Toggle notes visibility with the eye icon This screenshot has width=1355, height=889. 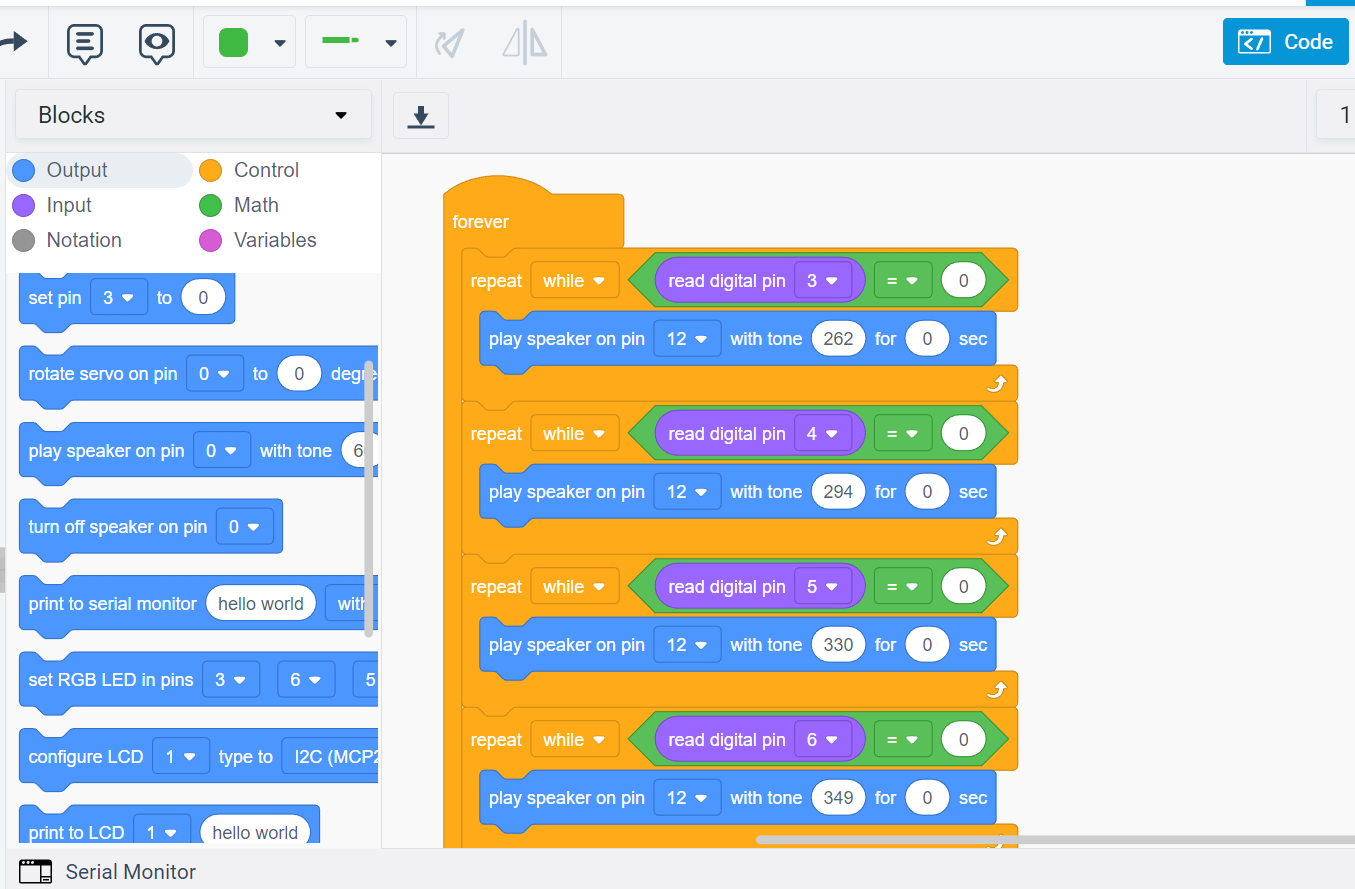(x=157, y=43)
